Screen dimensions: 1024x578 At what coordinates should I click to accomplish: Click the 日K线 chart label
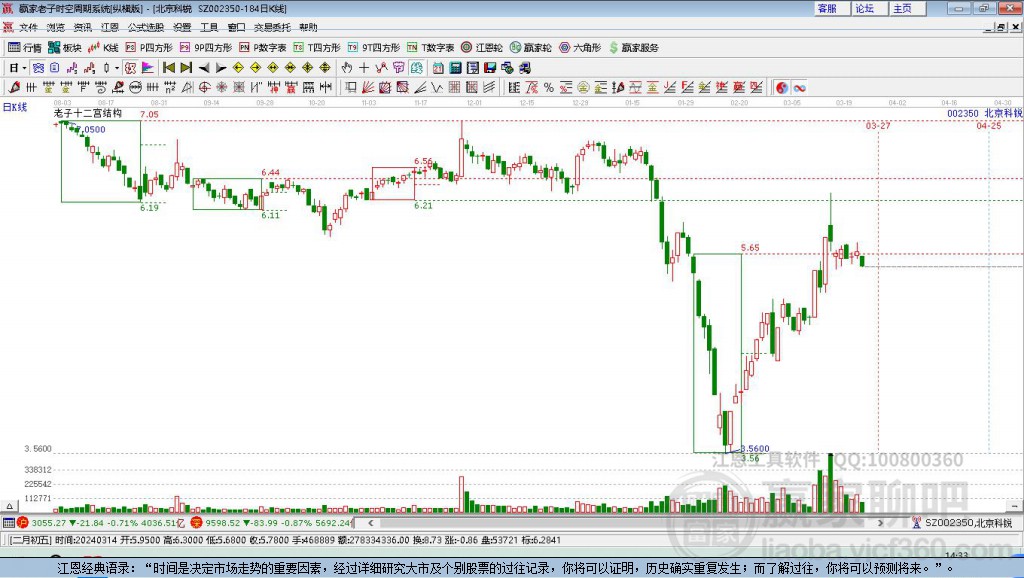coord(15,107)
